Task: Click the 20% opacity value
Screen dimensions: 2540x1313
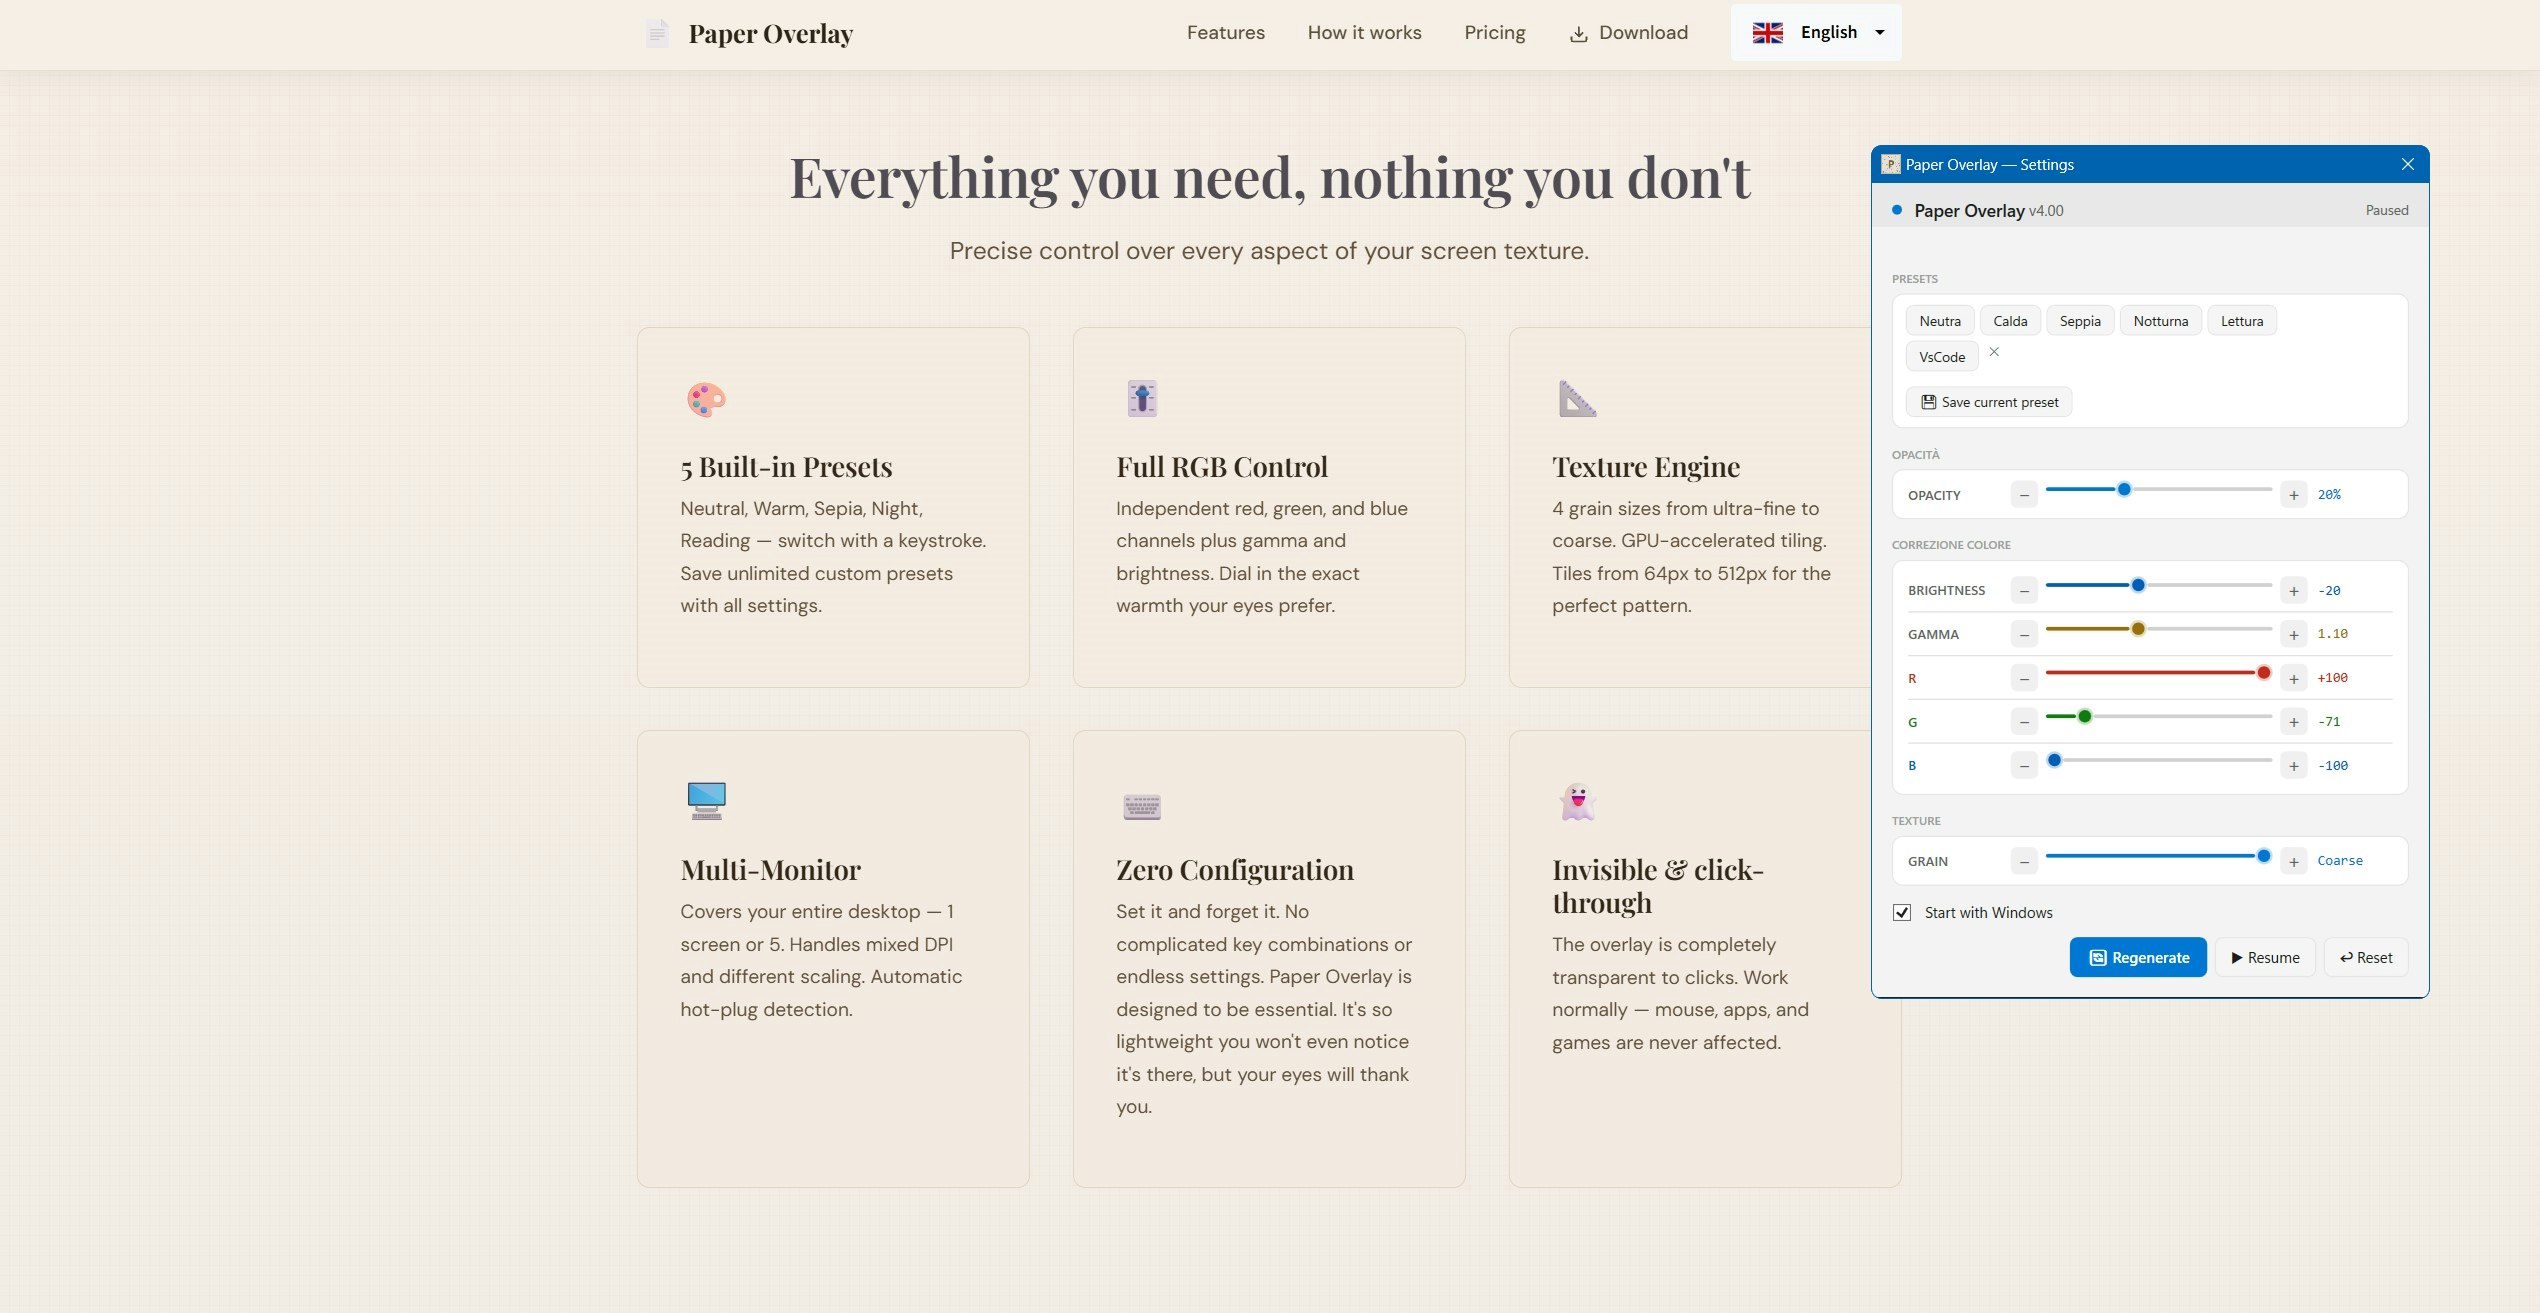Action: click(x=2329, y=494)
